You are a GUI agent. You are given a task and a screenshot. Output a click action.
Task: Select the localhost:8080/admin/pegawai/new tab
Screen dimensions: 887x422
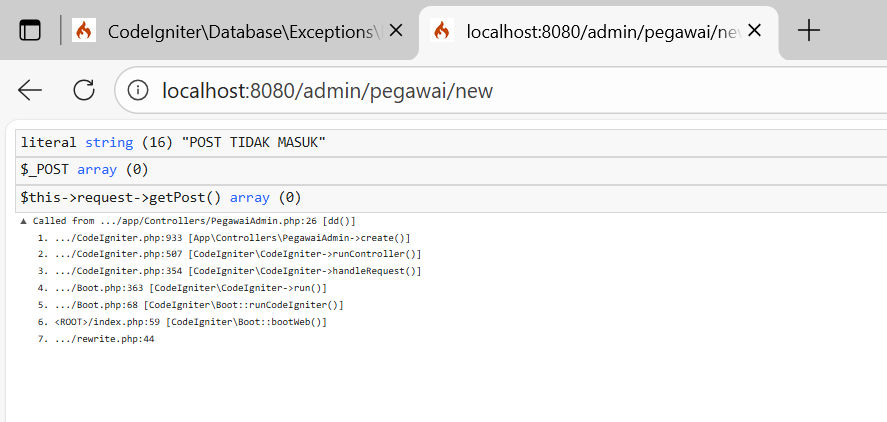600,31
